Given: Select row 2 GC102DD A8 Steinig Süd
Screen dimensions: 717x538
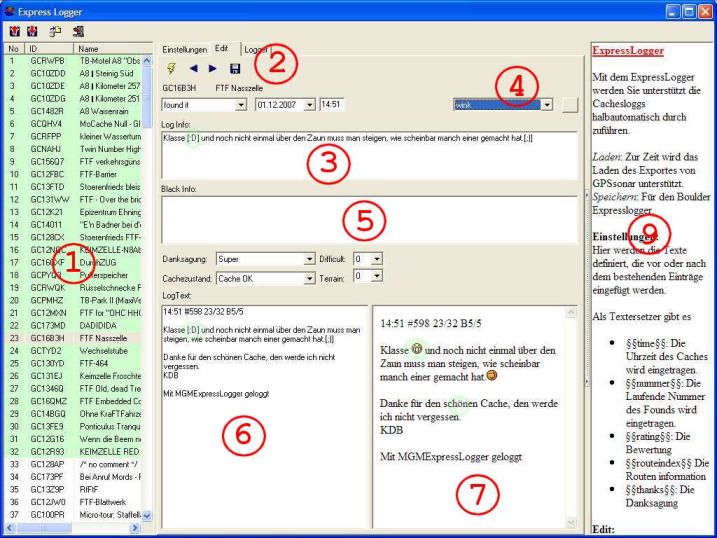Looking at the screenshot, I should click(x=73, y=73).
